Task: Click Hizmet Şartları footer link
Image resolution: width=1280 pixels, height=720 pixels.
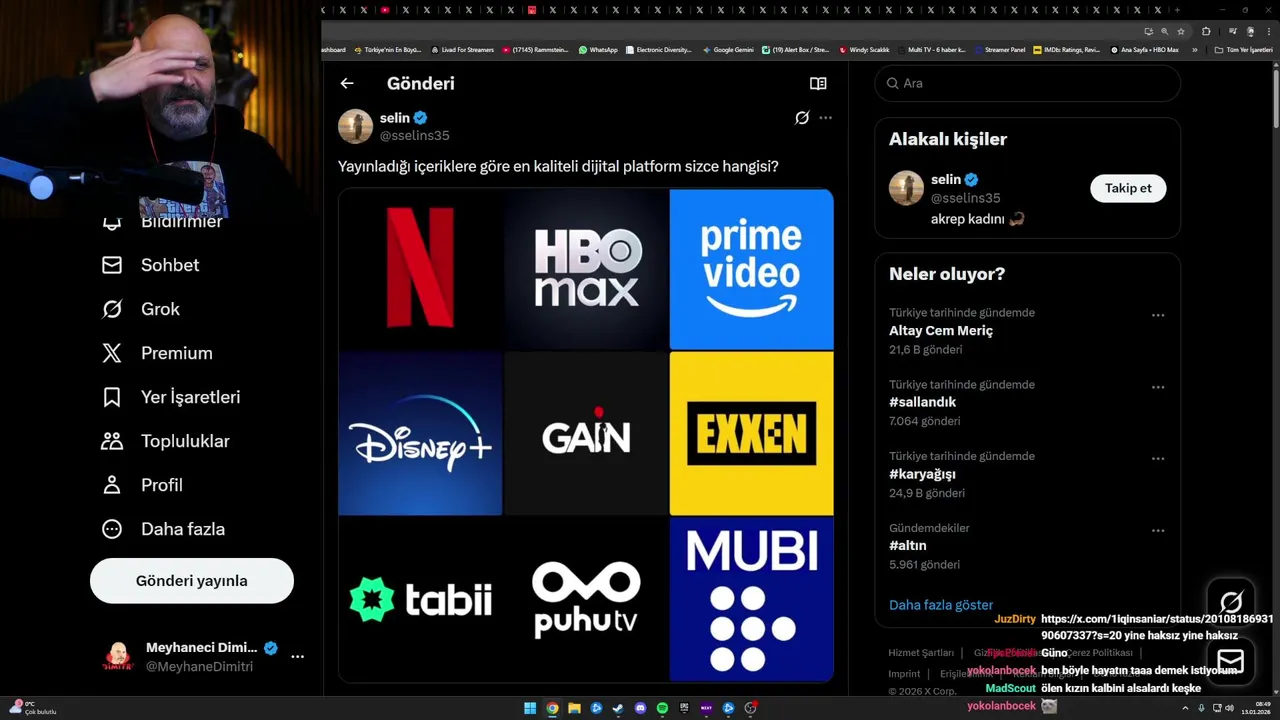Action: coord(921,653)
